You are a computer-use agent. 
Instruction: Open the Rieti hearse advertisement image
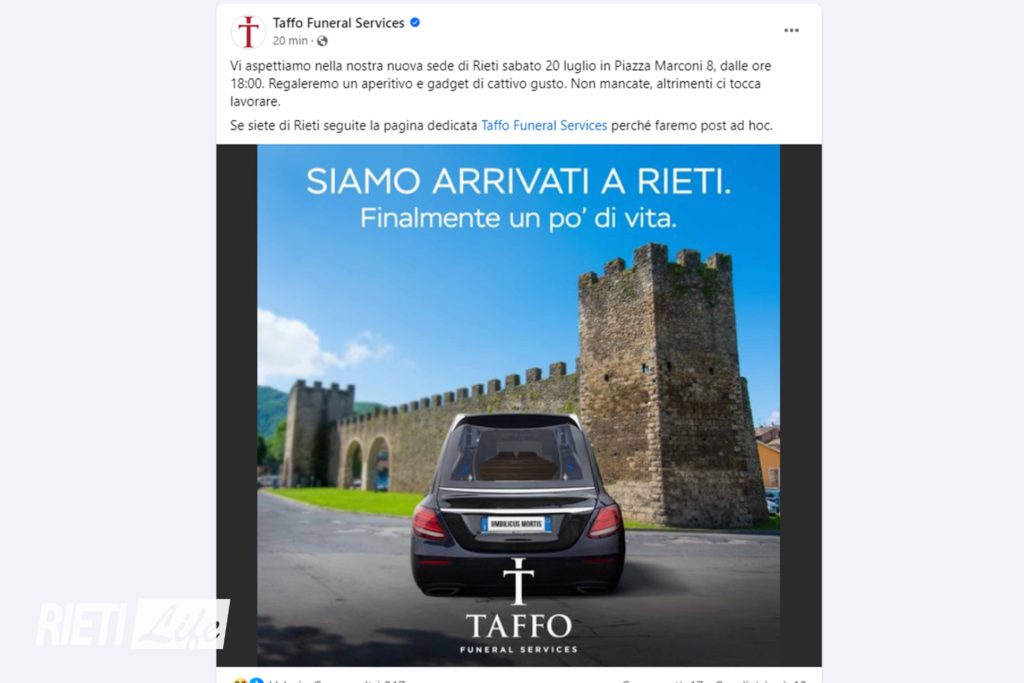[519, 405]
